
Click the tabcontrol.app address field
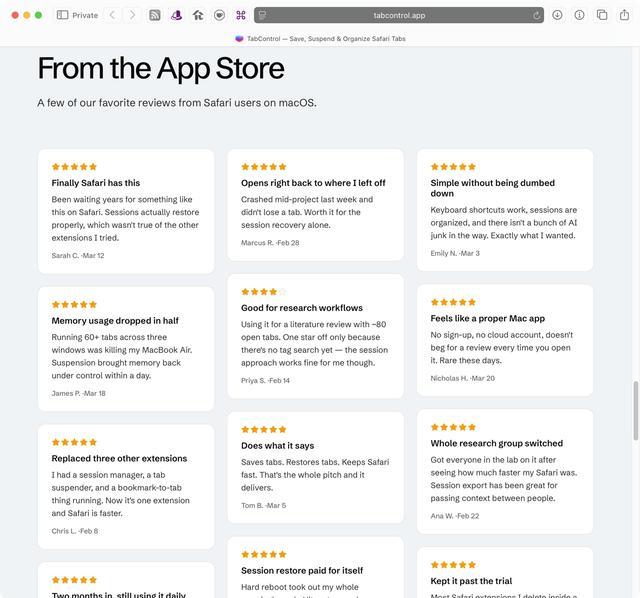point(399,15)
